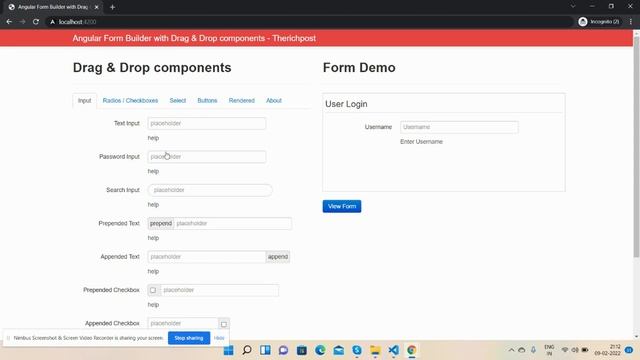Viewport: 640px width, 360px height.
Task: Click the OneDrive cloud tray icon
Action: click(522, 350)
